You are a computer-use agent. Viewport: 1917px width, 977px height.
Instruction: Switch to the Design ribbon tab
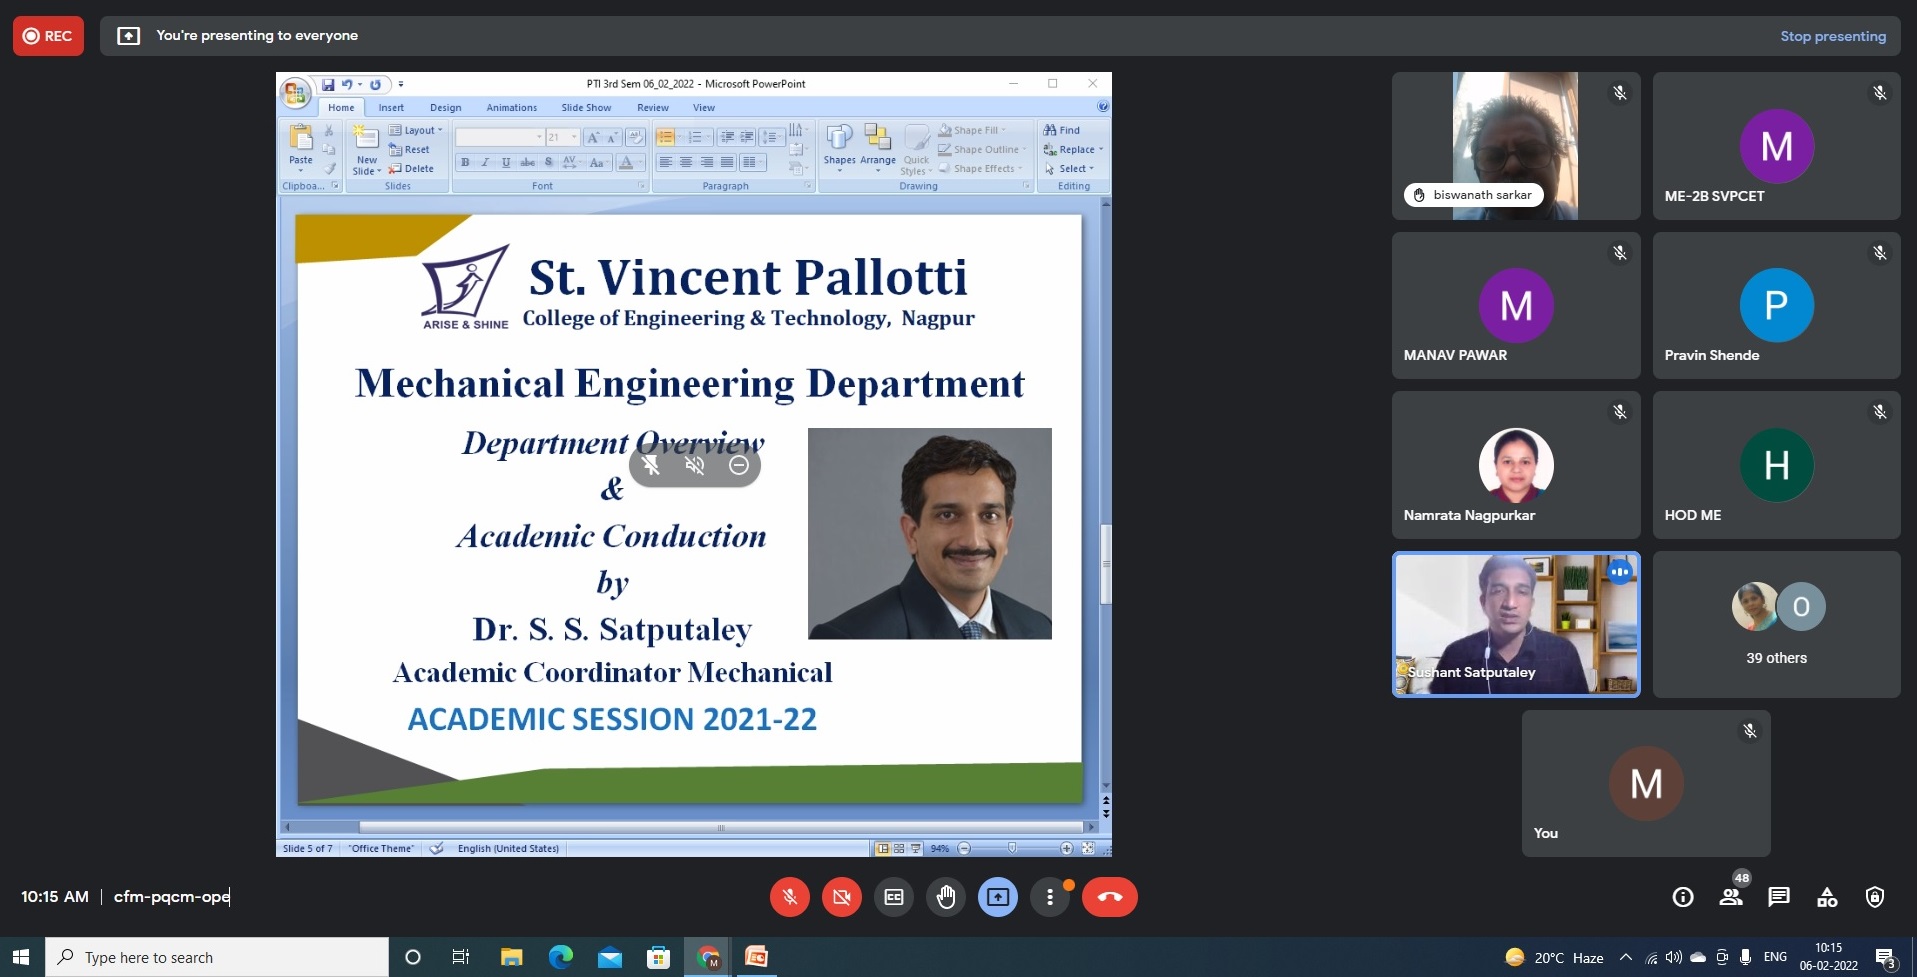[x=446, y=108]
